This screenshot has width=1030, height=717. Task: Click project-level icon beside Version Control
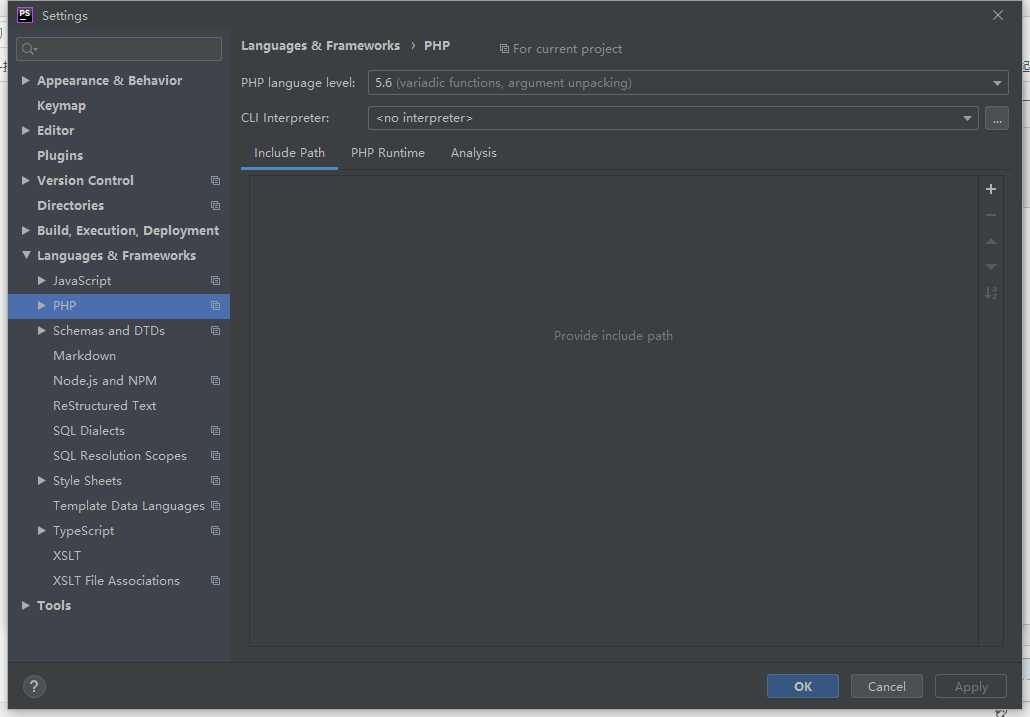pyautogui.click(x=215, y=181)
